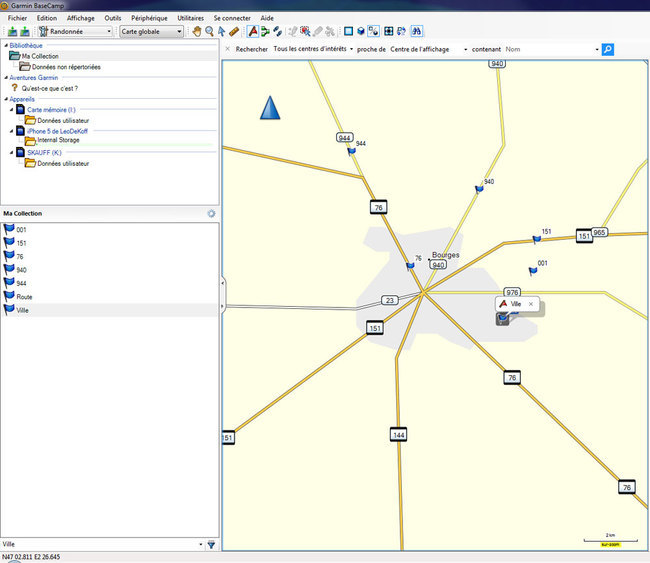The height and width of the screenshot is (563, 650).
Task: Open the Se connecter menu
Action: [232, 18]
